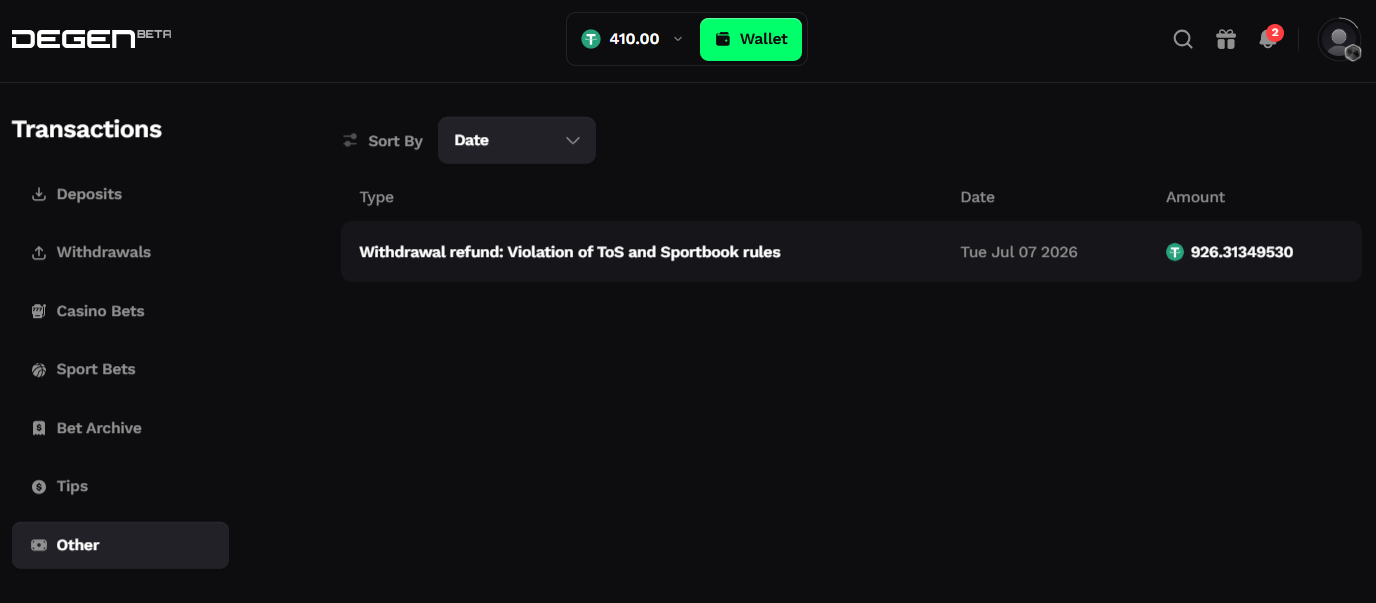Viewport: 1376px width, 603px height.
Task: Click the green Wallet button
Action: [751, 39]
